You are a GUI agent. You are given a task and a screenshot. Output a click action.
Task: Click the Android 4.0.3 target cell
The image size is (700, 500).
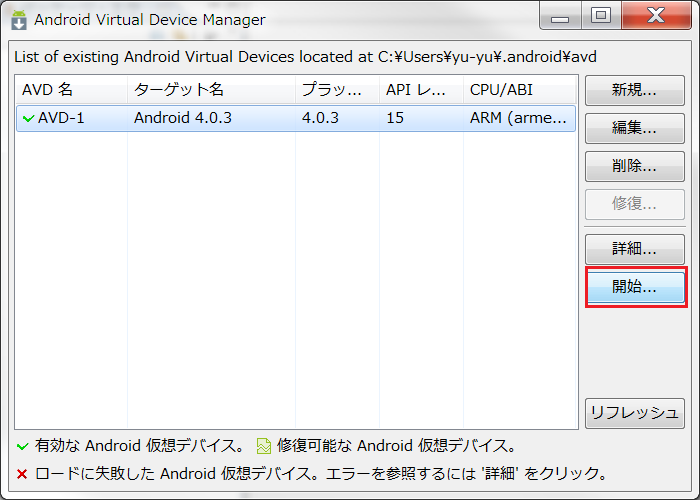(x=183, y=118)
